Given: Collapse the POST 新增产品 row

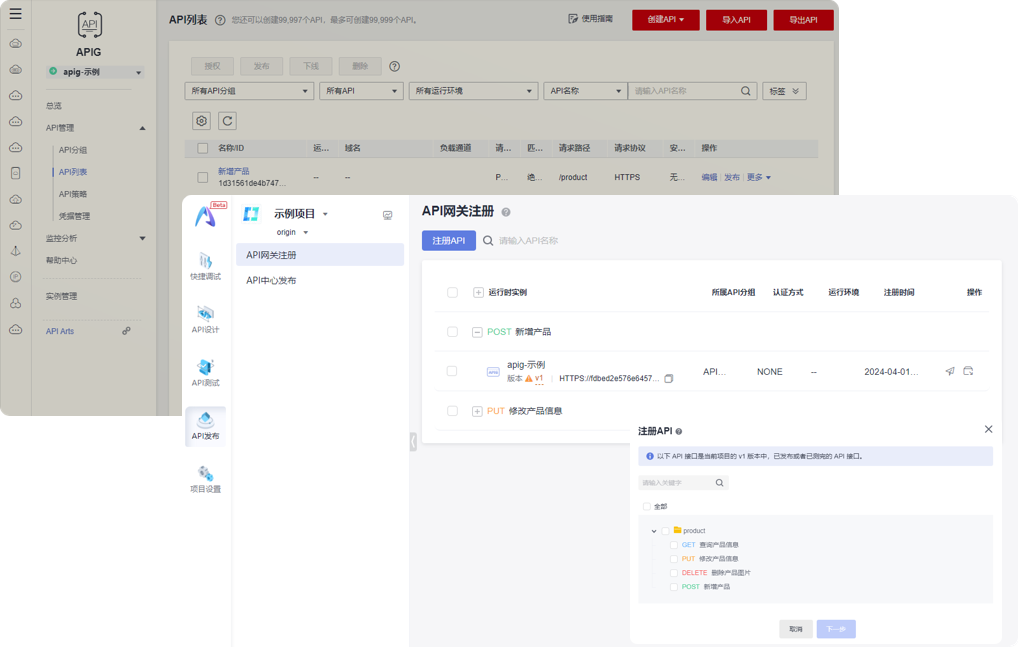Looking at the screenshot, I should tap(477, 332).
